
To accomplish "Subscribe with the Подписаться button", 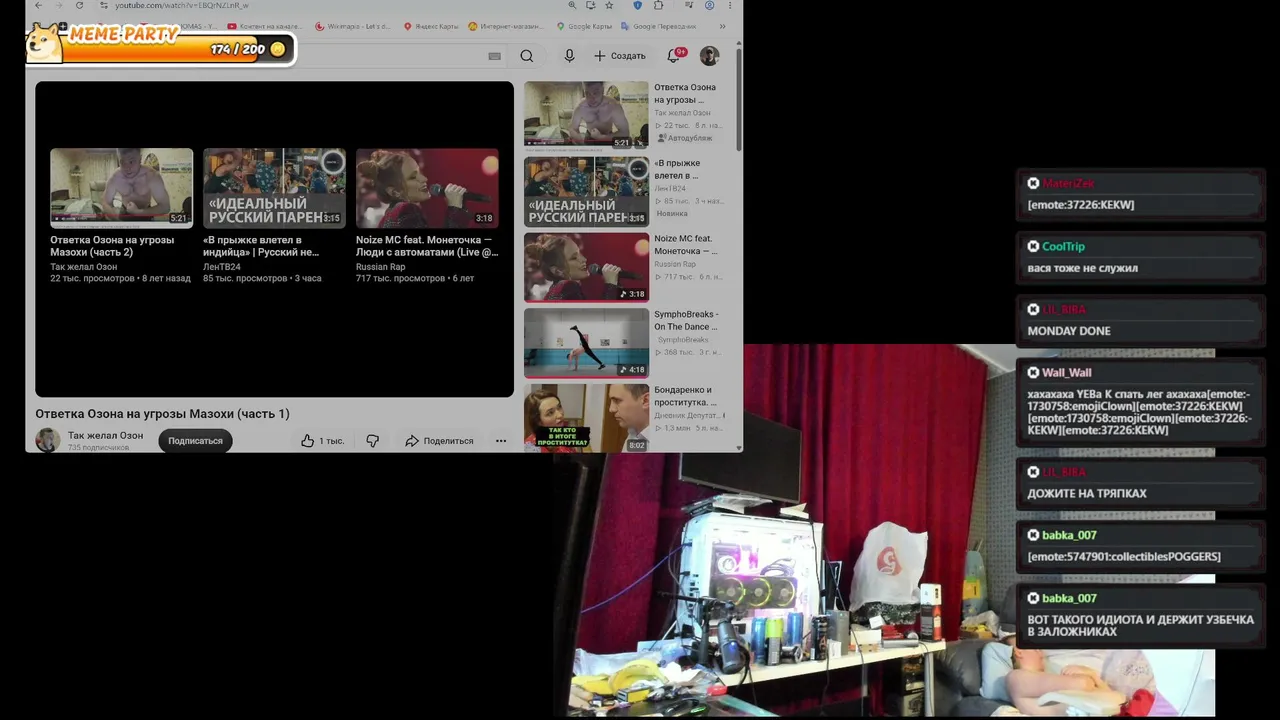I will tap(195, 441).
